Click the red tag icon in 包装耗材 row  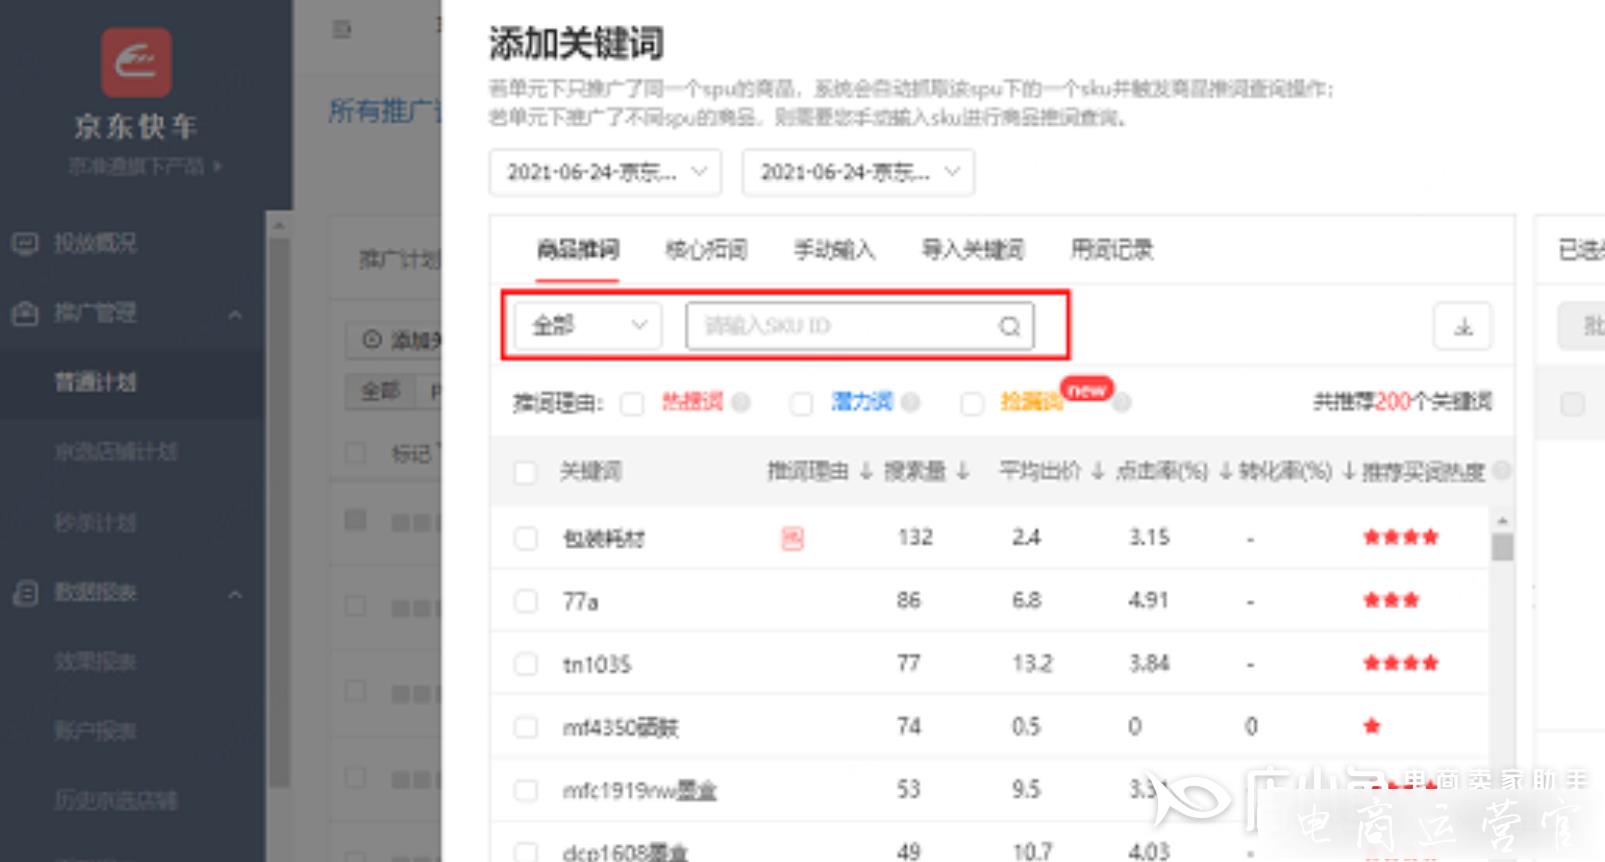pos(792,539)
